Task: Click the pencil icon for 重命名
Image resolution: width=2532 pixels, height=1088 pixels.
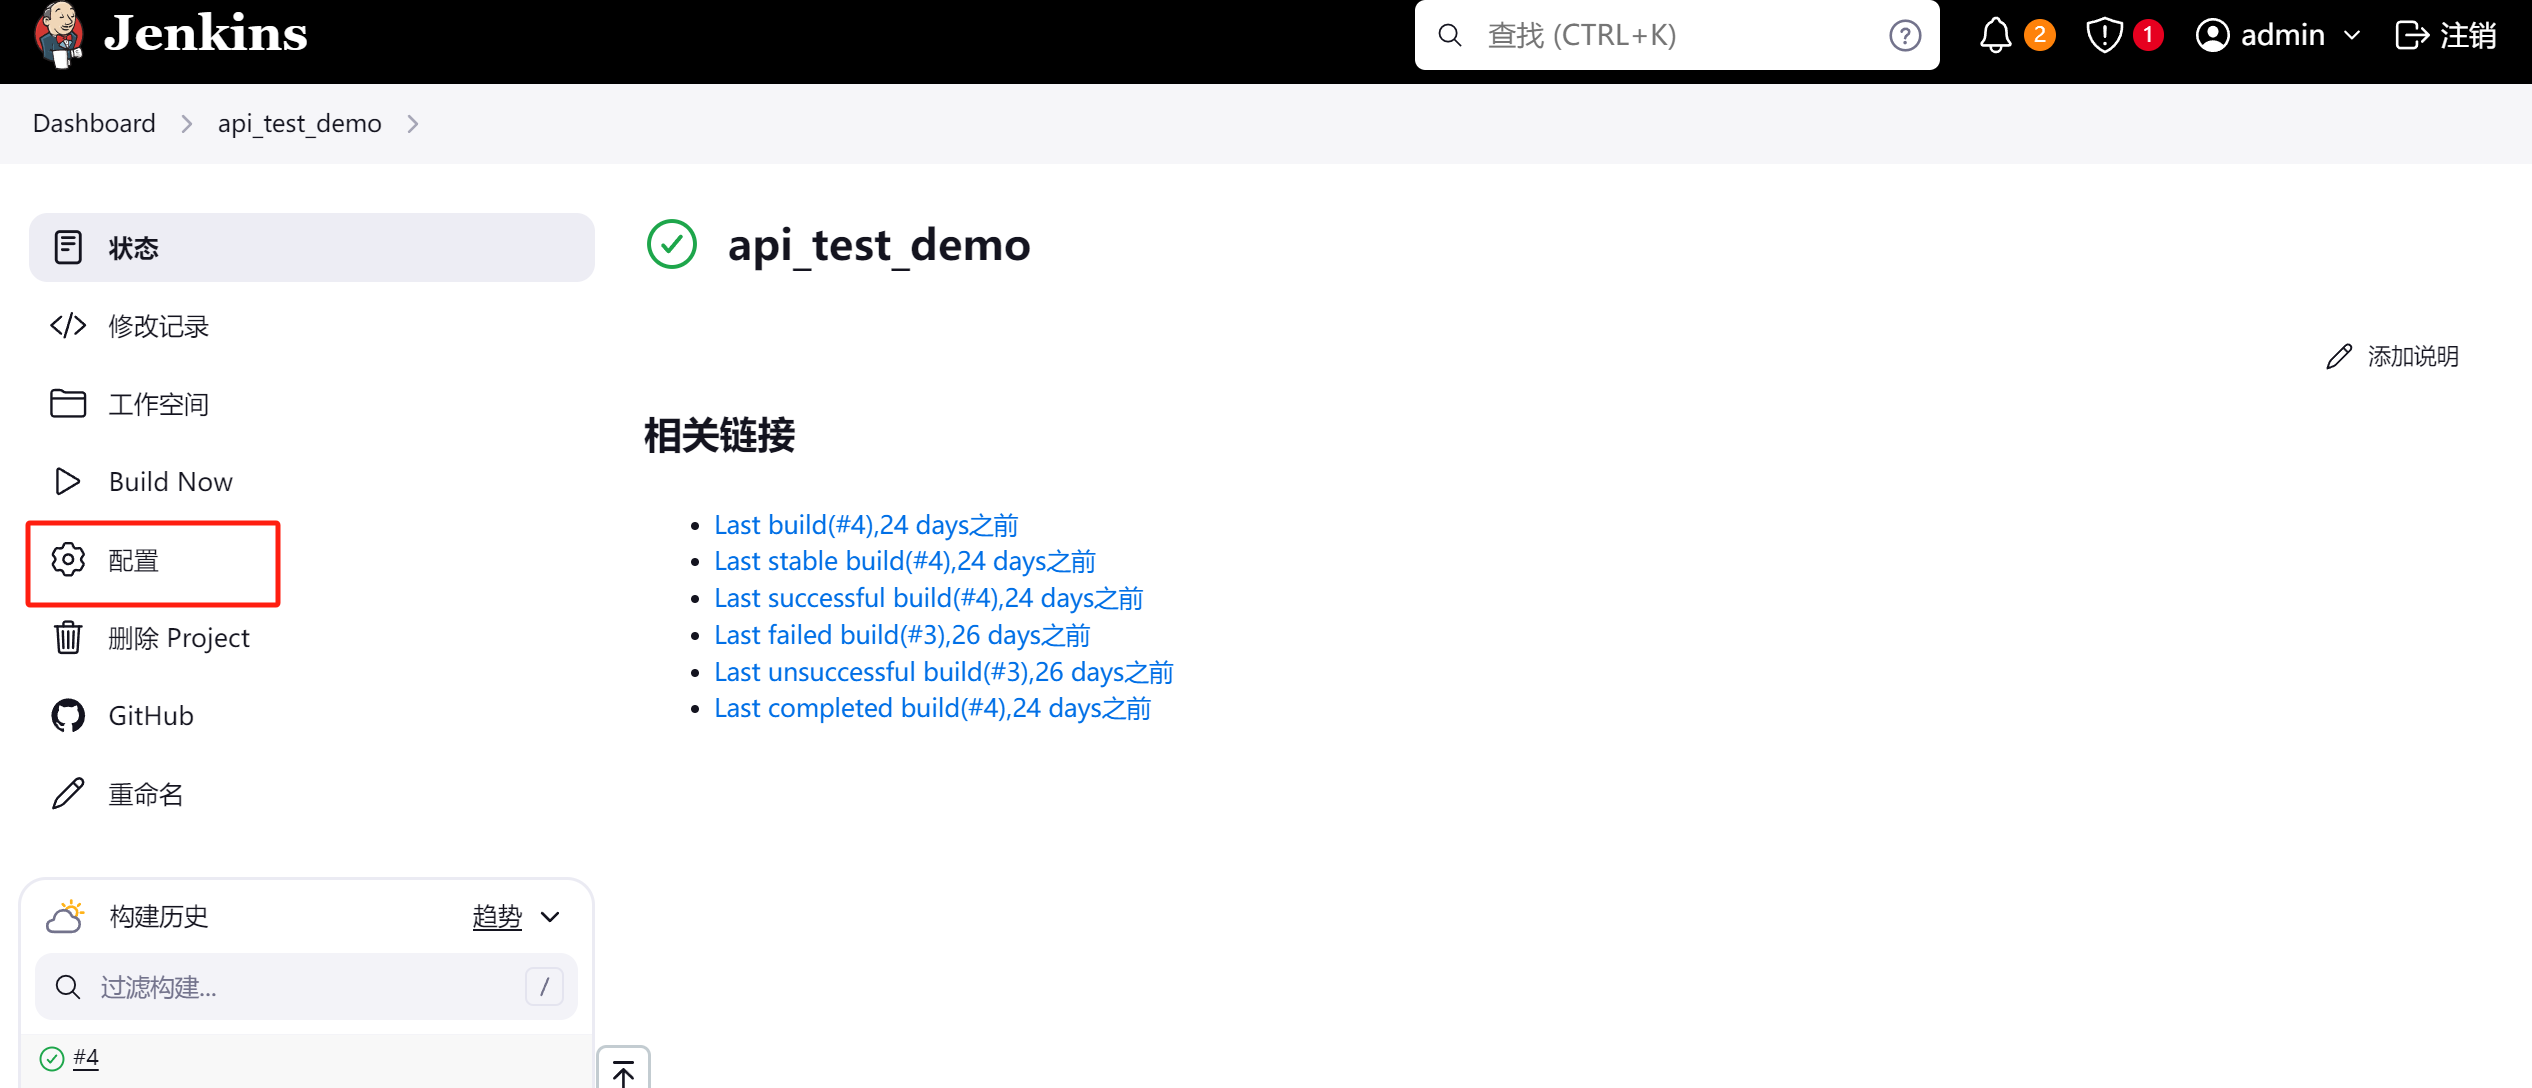Action: [x=68, y=794]
